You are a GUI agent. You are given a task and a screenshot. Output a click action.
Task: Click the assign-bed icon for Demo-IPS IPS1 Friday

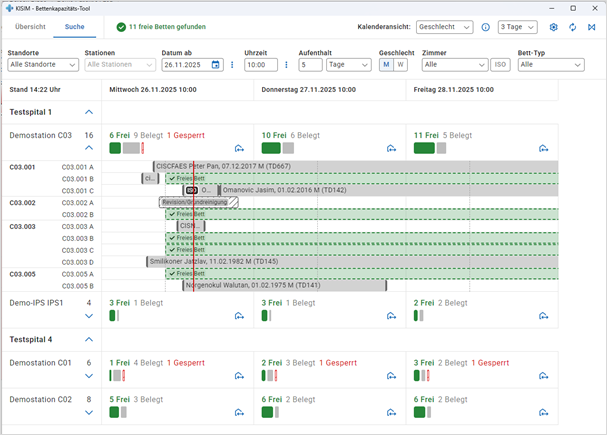[x=543, y=316]
